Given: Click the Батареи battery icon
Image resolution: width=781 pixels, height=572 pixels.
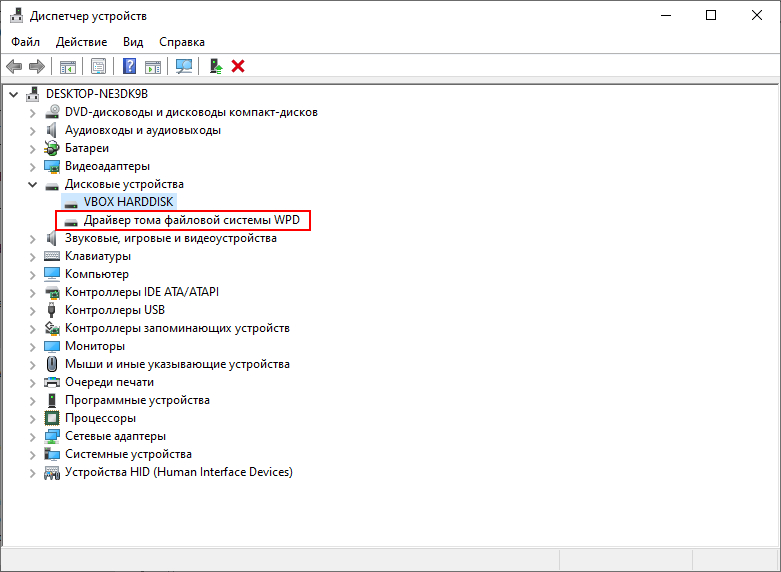Looking at the screenshot, I should (52, 148).
